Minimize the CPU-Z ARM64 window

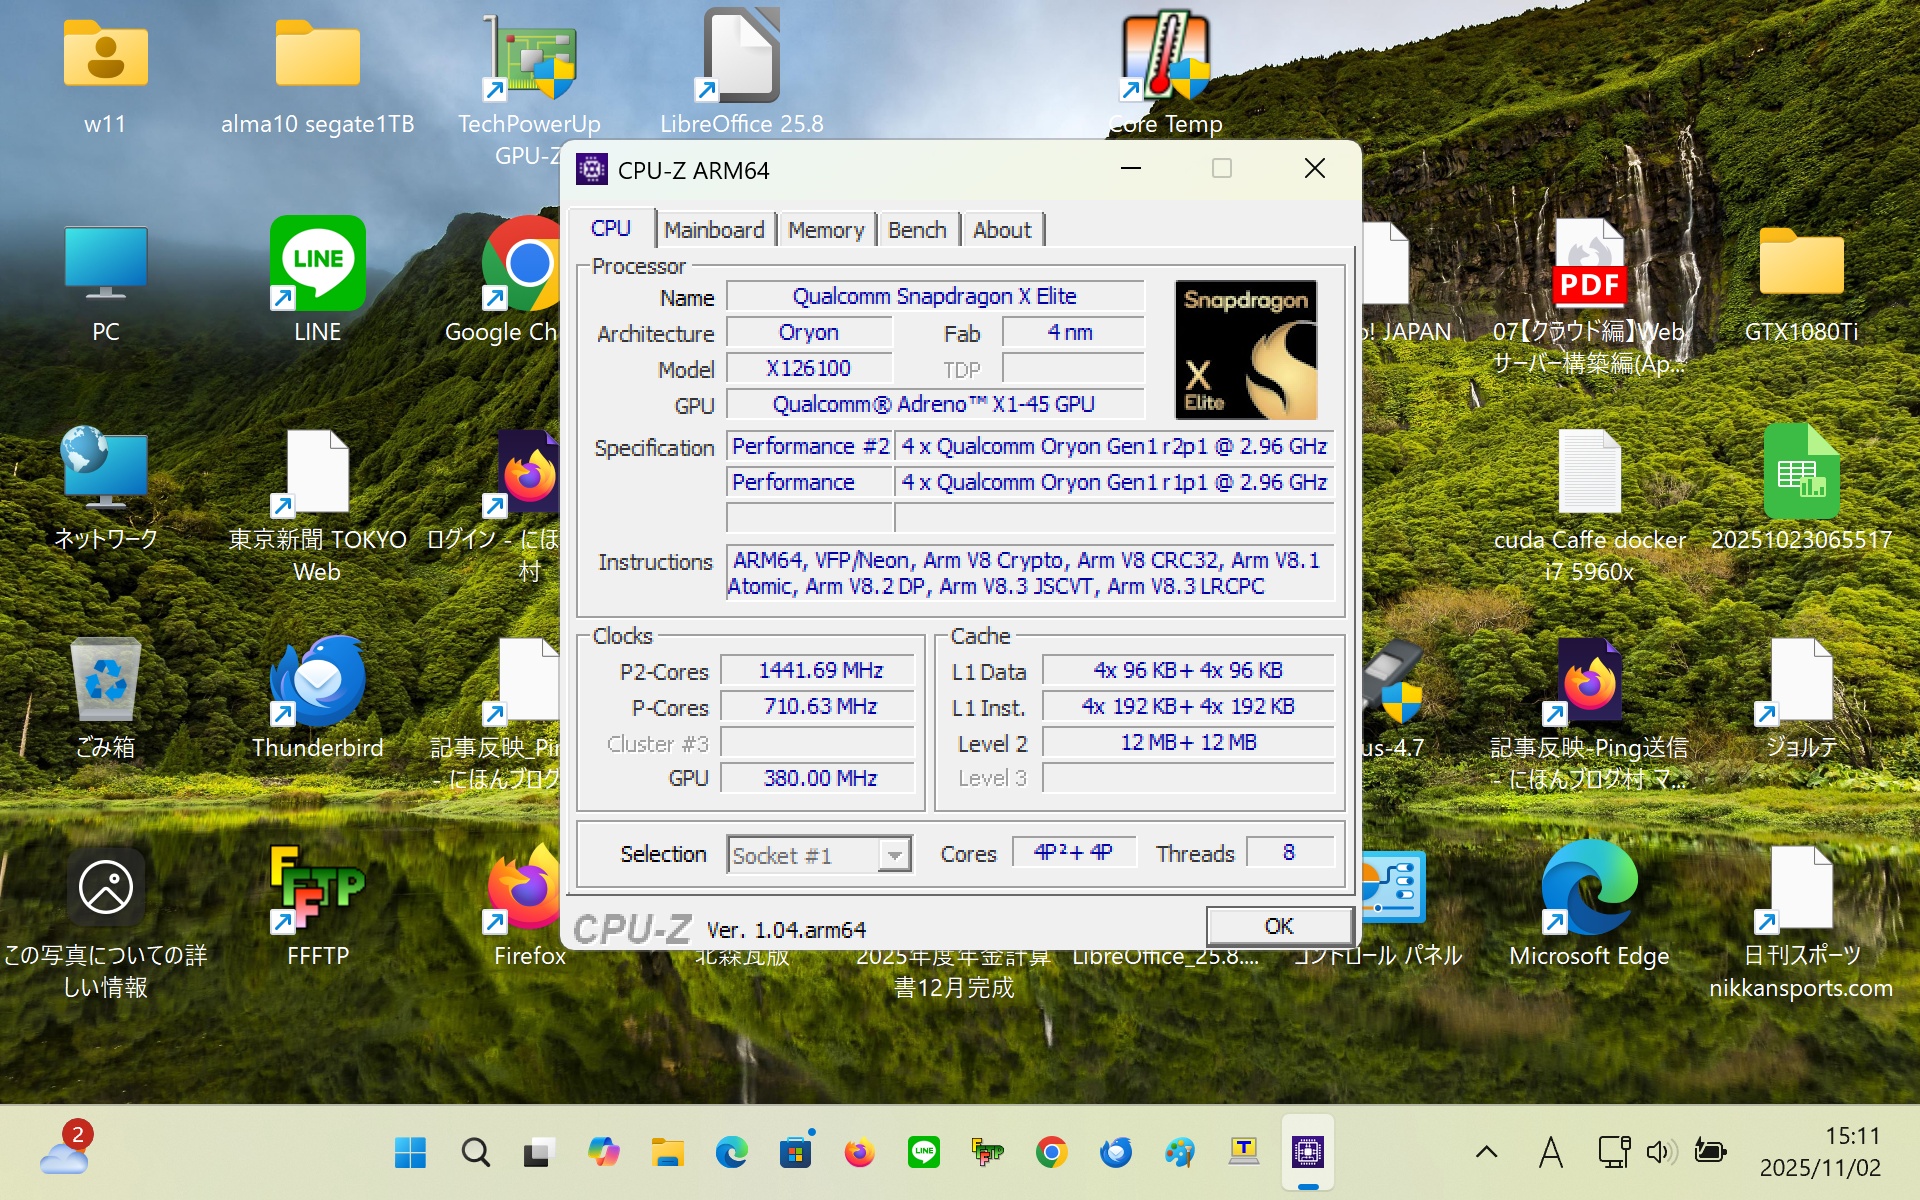click(1131, 169)
